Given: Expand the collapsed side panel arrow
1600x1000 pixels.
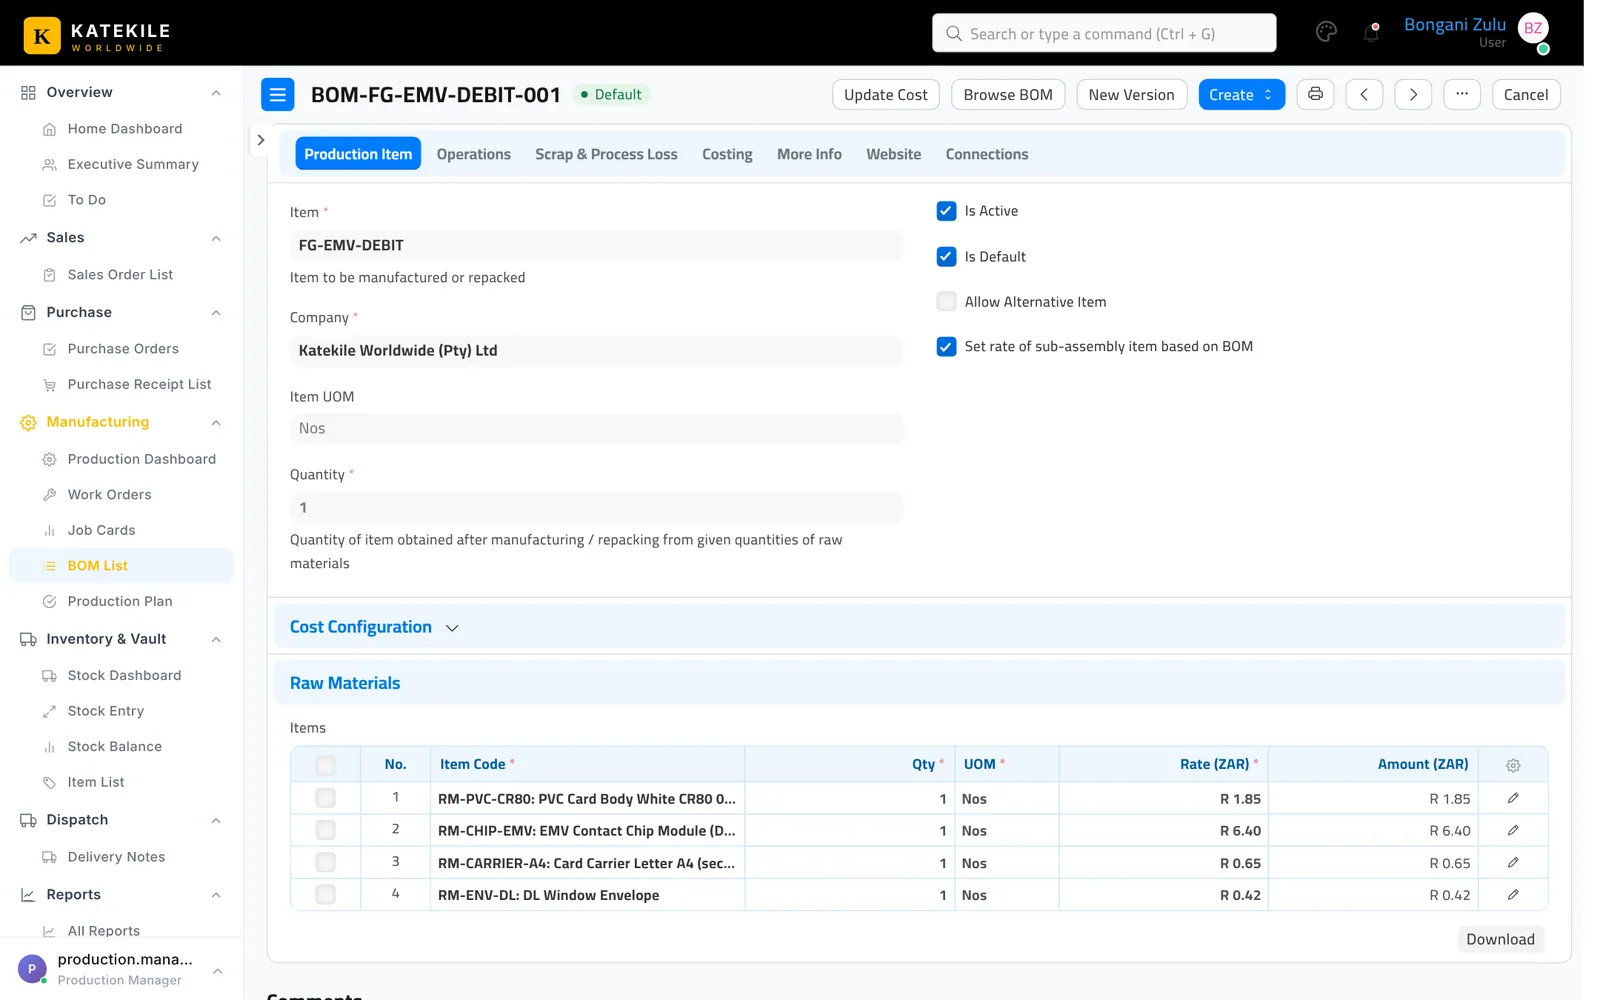Looking at the screenshot, I should pyautogui.click(x=260, y=140).
